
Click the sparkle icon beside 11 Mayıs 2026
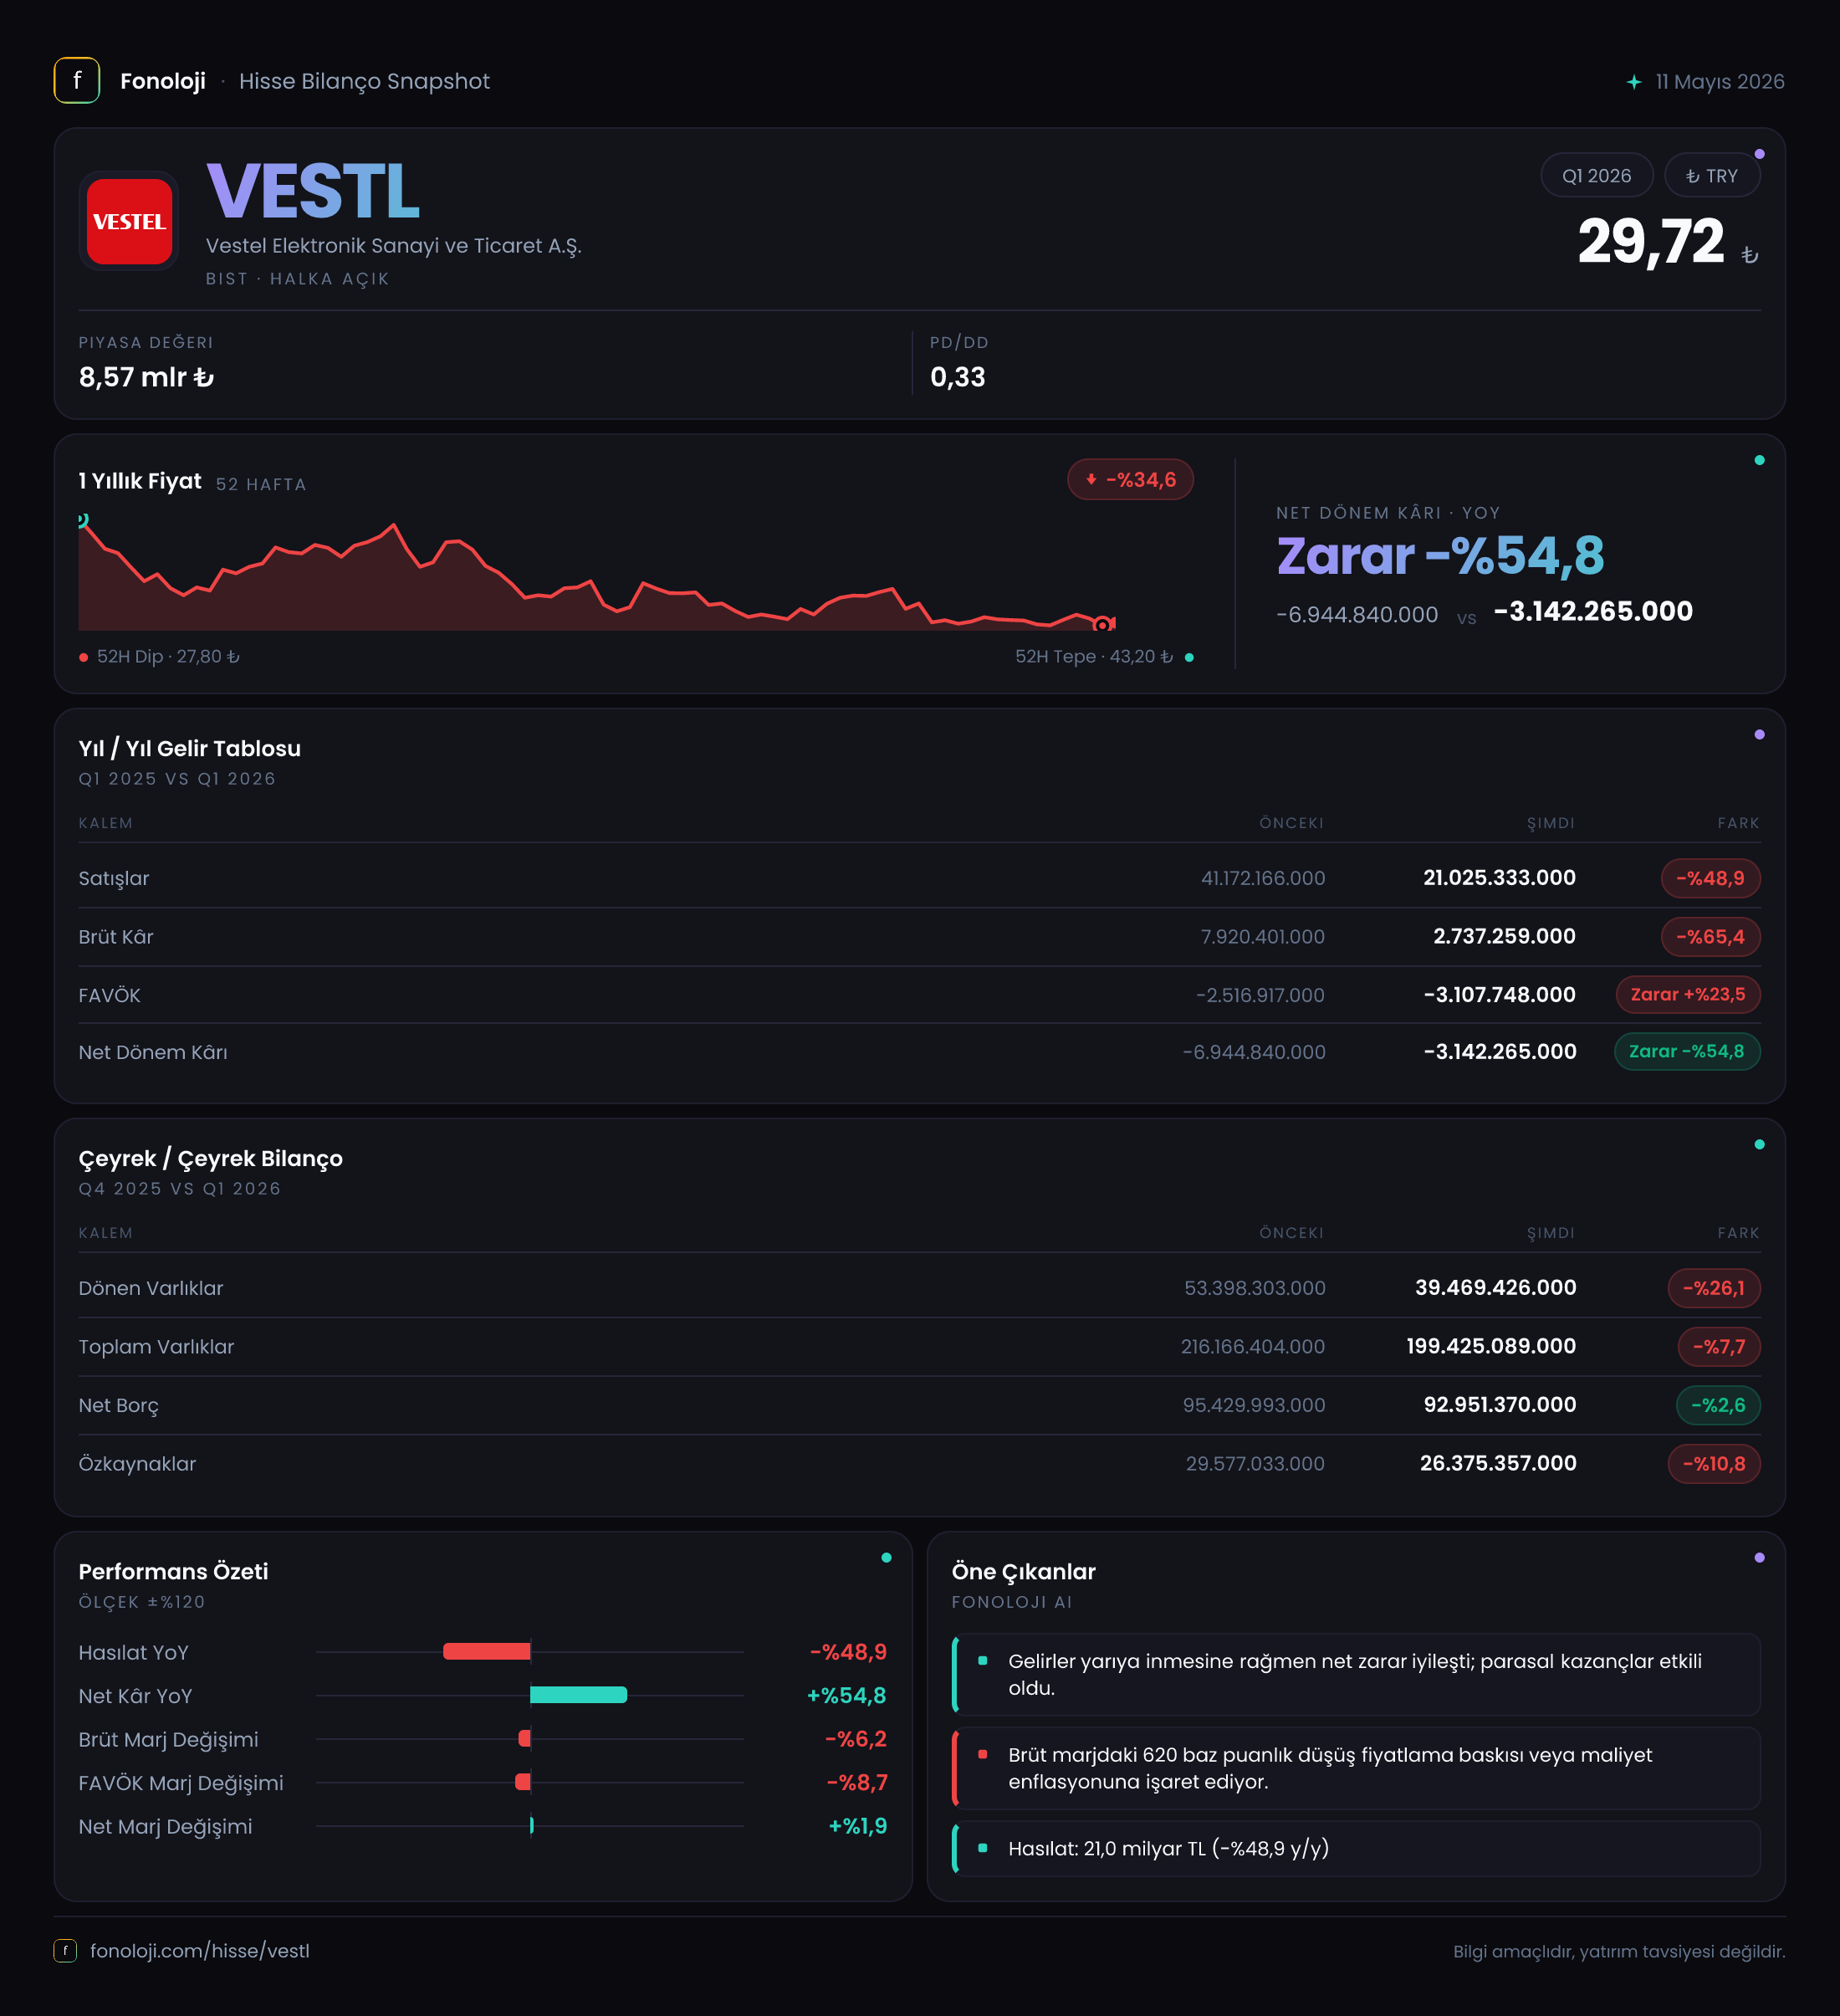(1634, 82)
